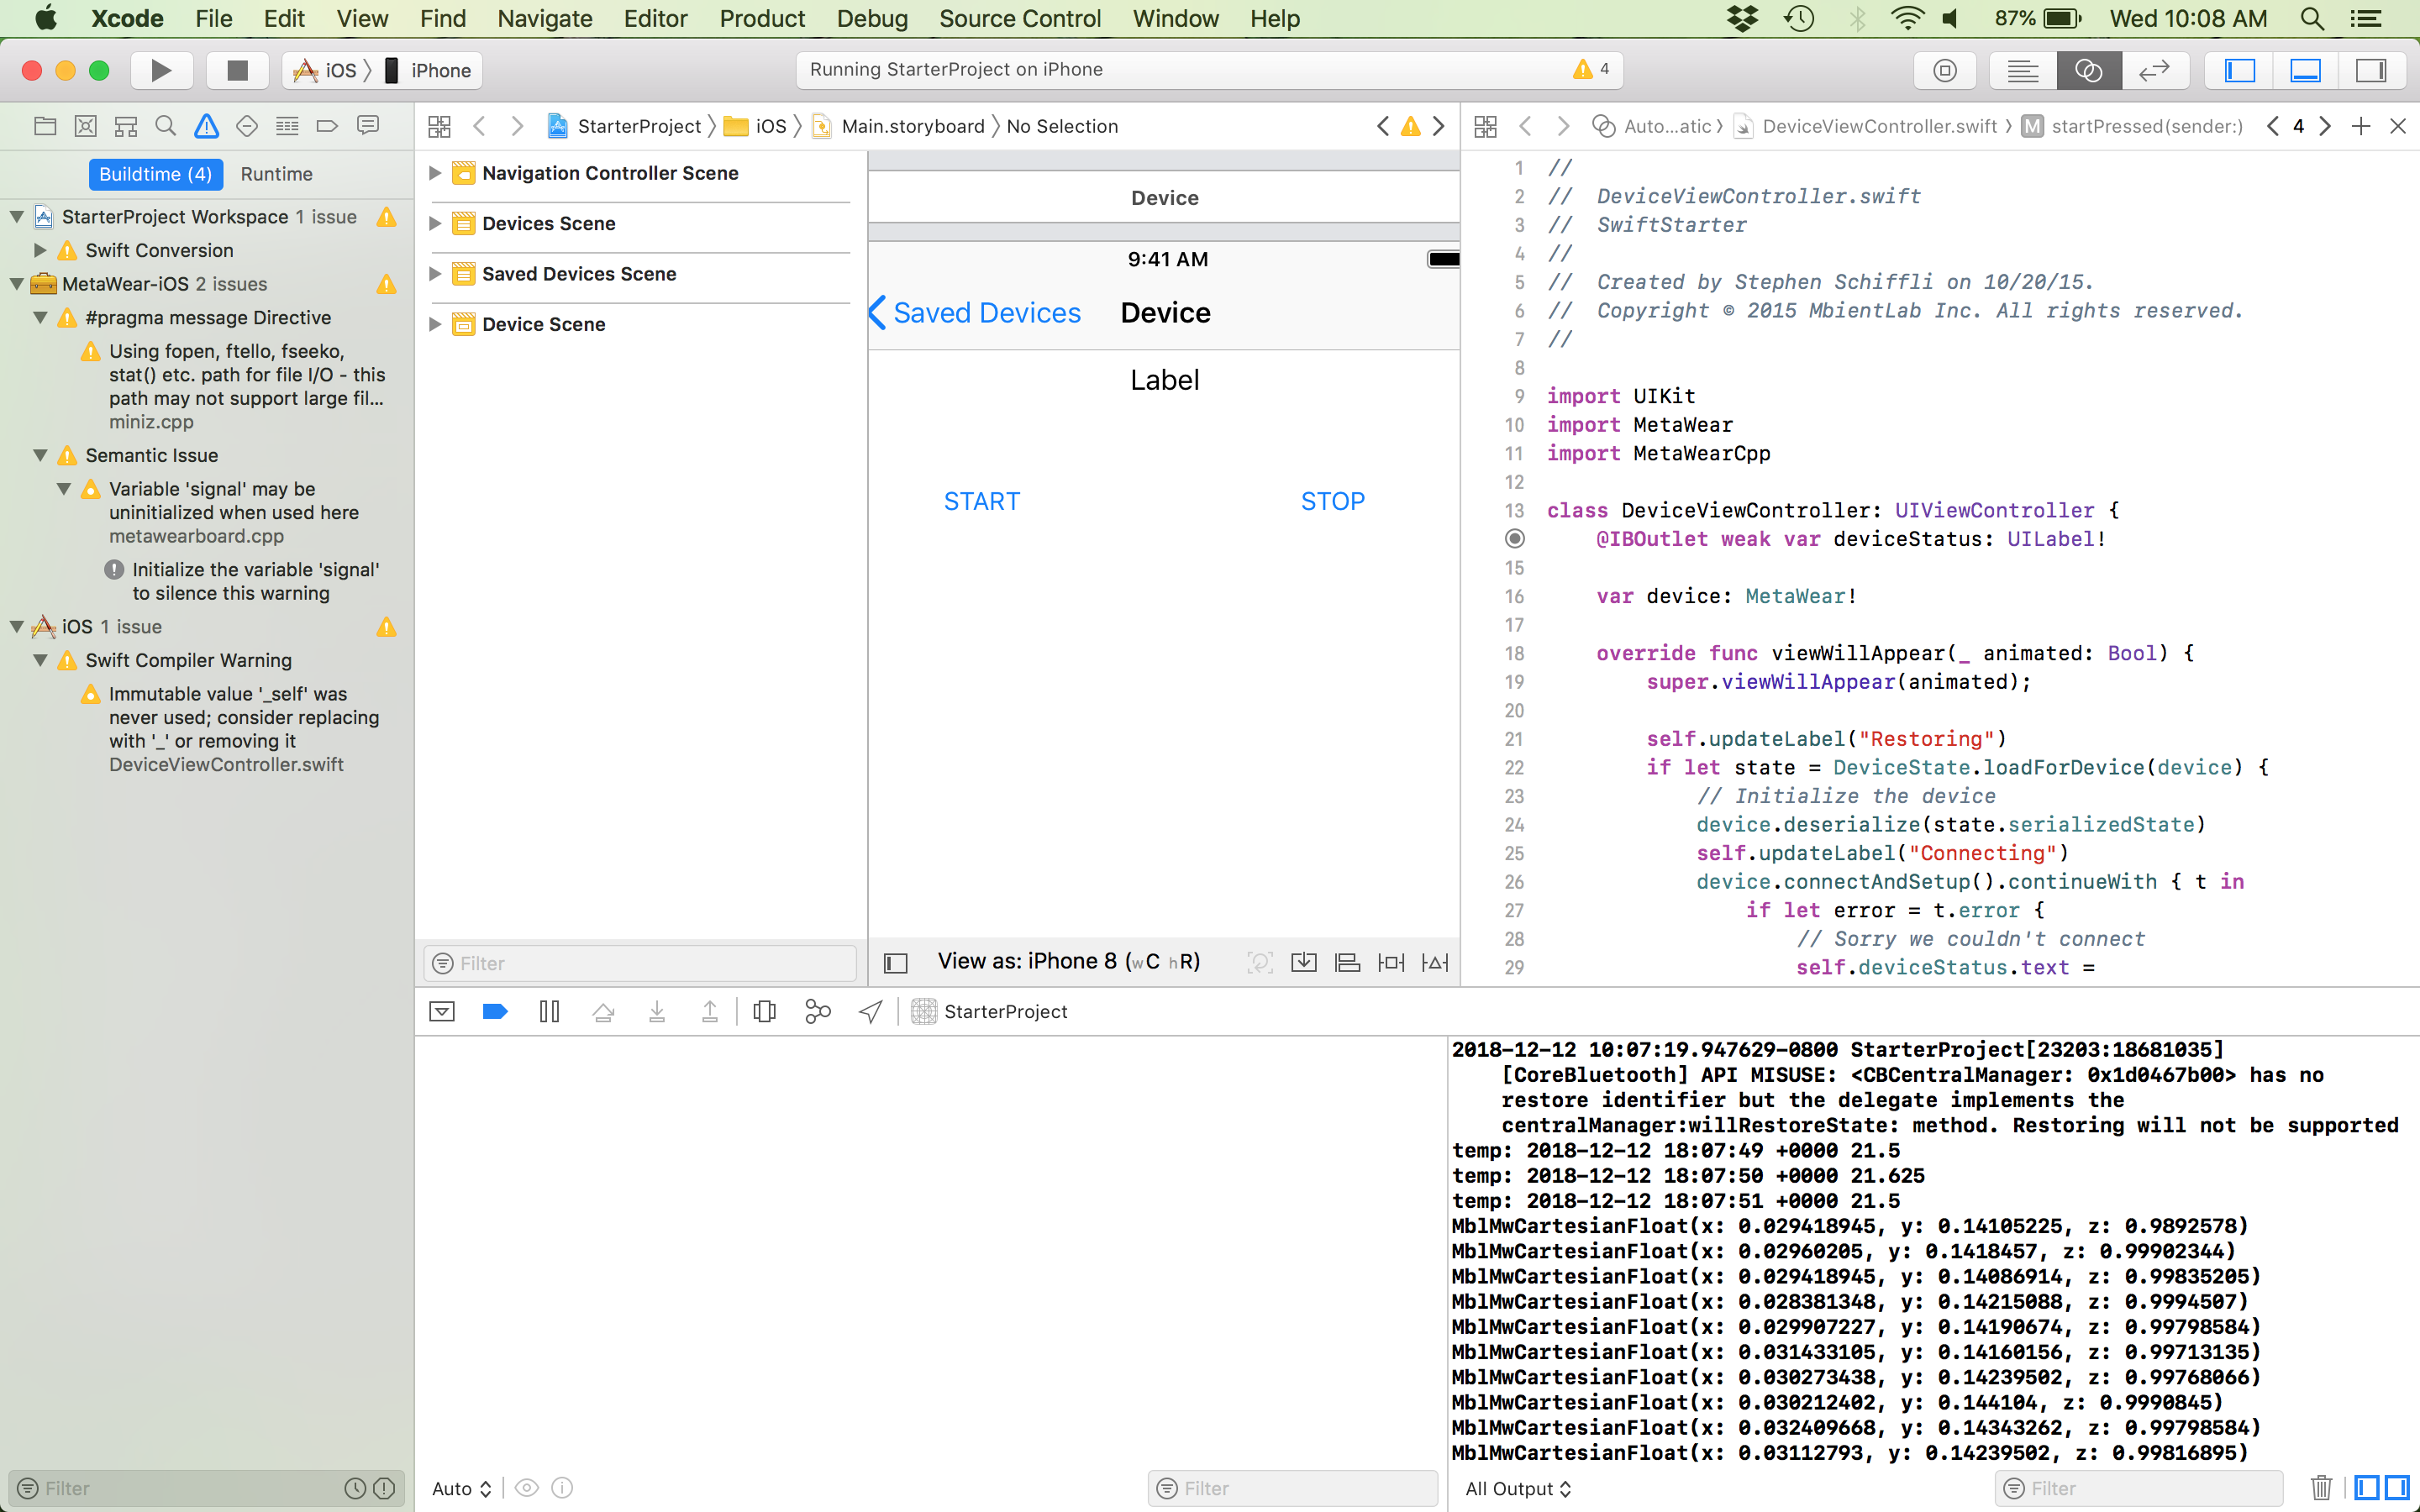Click the Standard Editor single view icon

click(x=2019, y=70)
